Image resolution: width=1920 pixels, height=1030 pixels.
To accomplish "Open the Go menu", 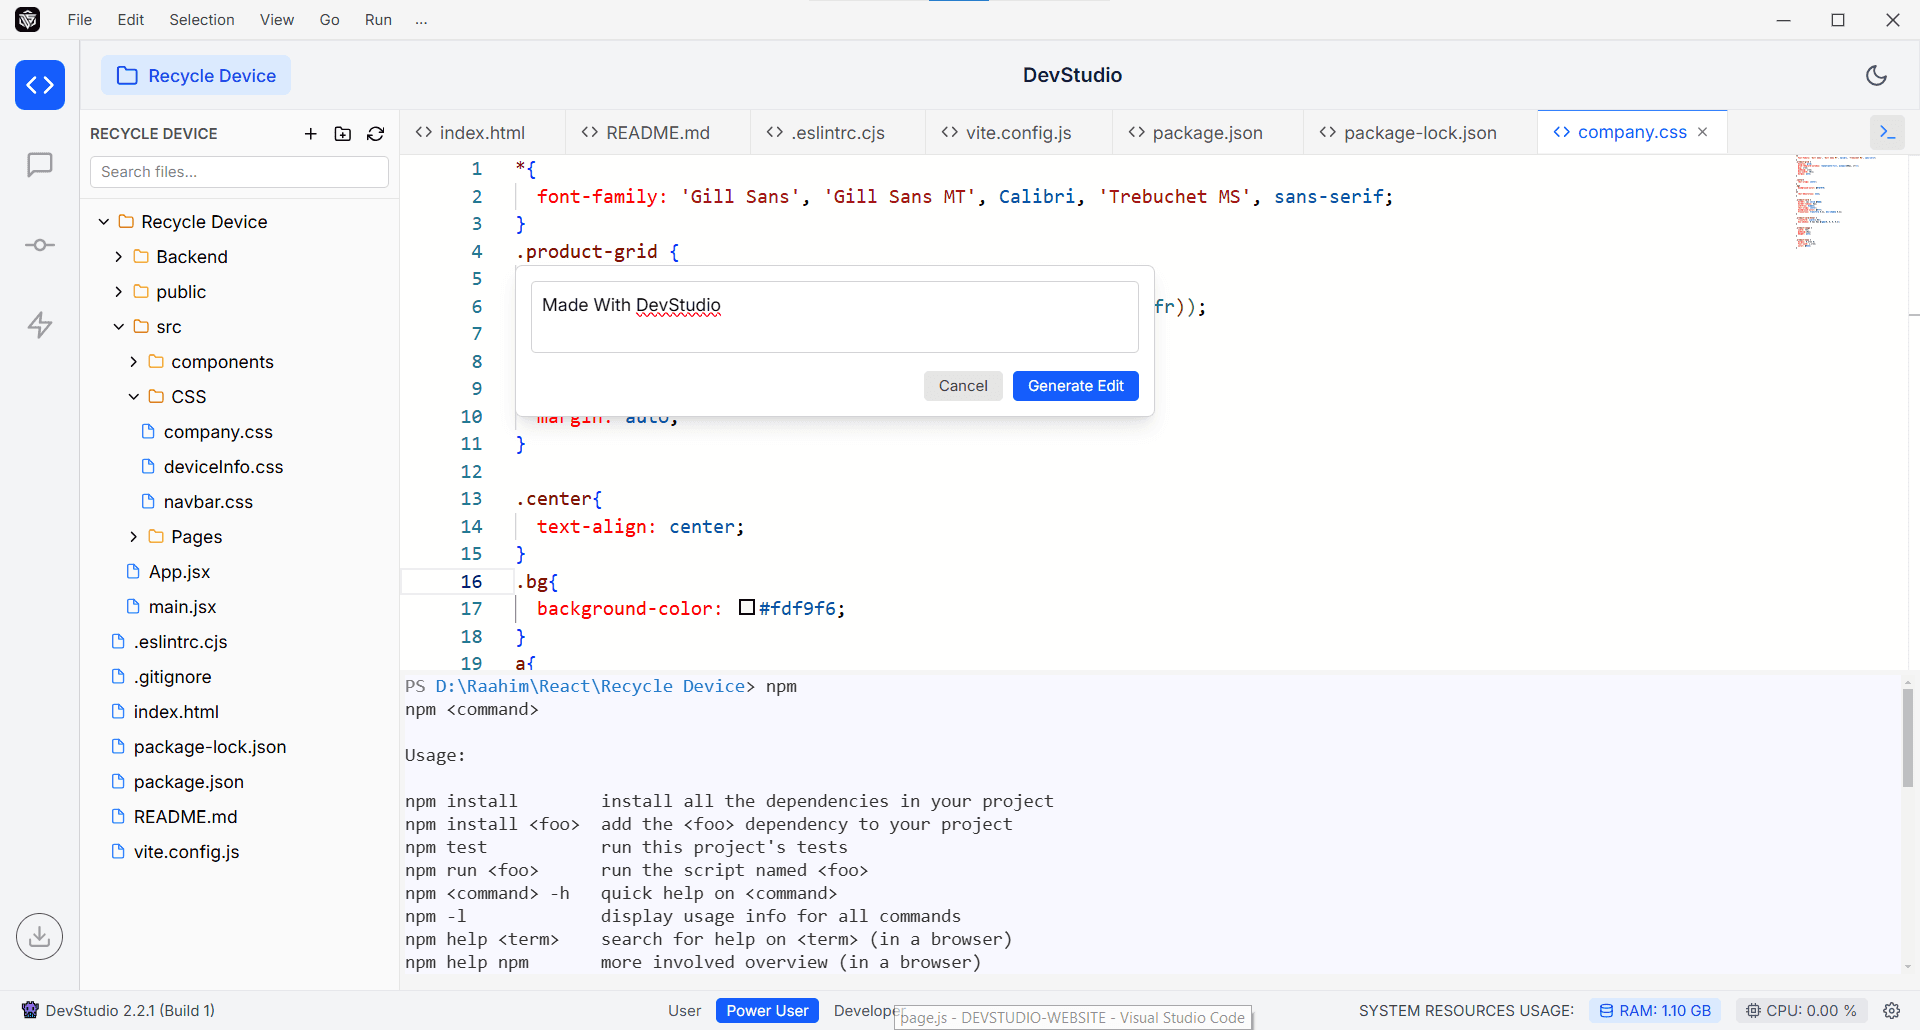I will pos(330,20).
